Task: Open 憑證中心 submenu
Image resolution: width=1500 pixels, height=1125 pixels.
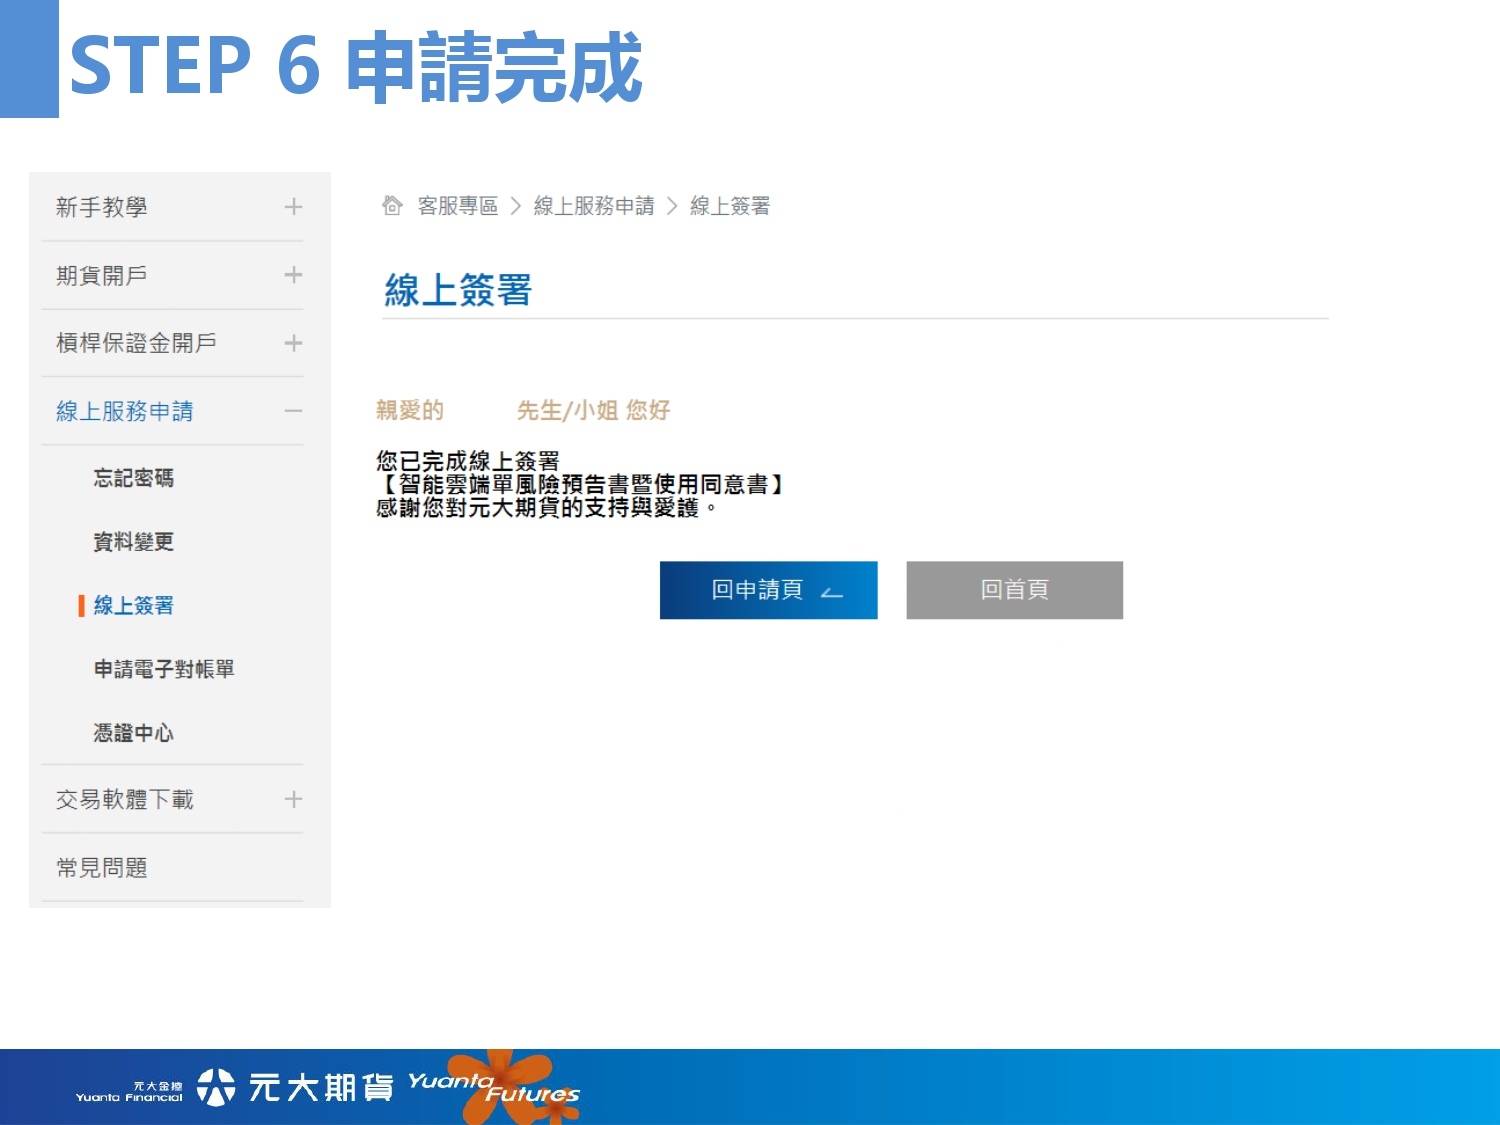Action: coord(134,733)
